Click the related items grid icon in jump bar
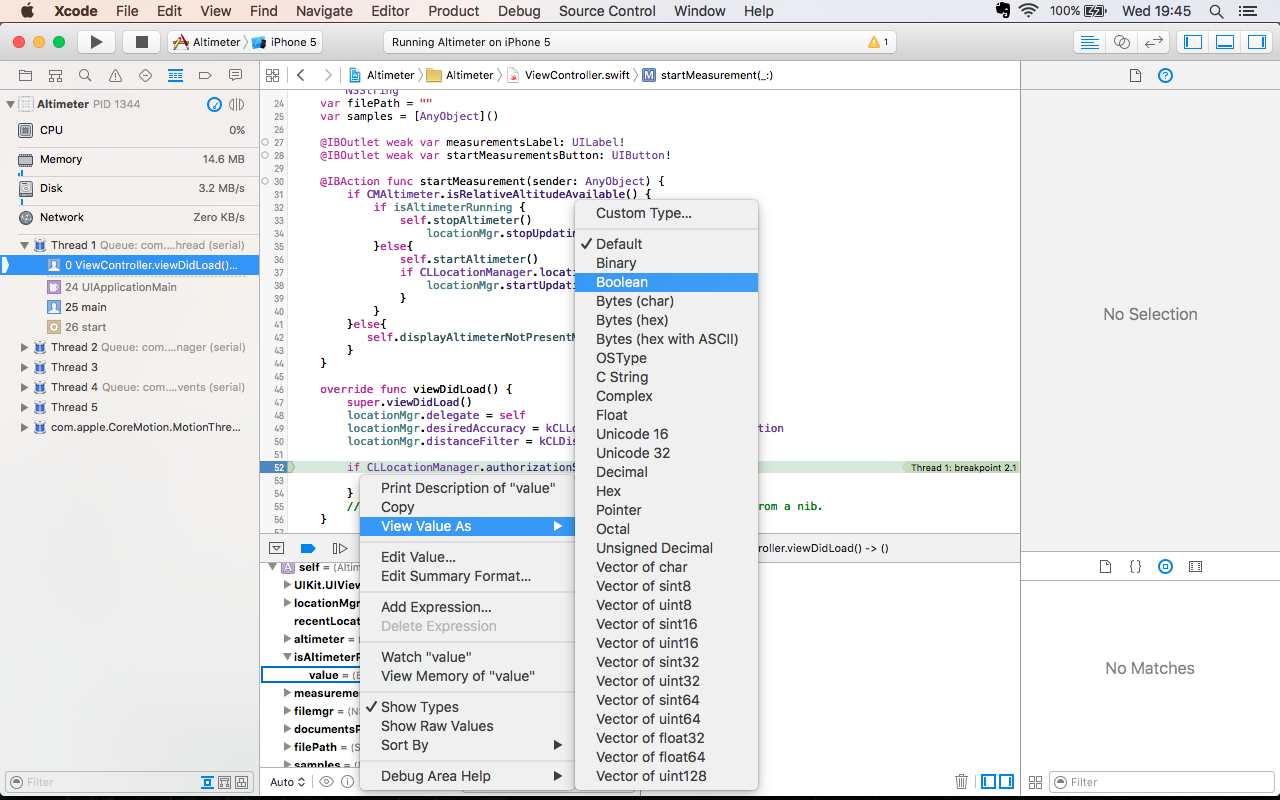The width and height of the screenshot is (1280, 800). 271,75
